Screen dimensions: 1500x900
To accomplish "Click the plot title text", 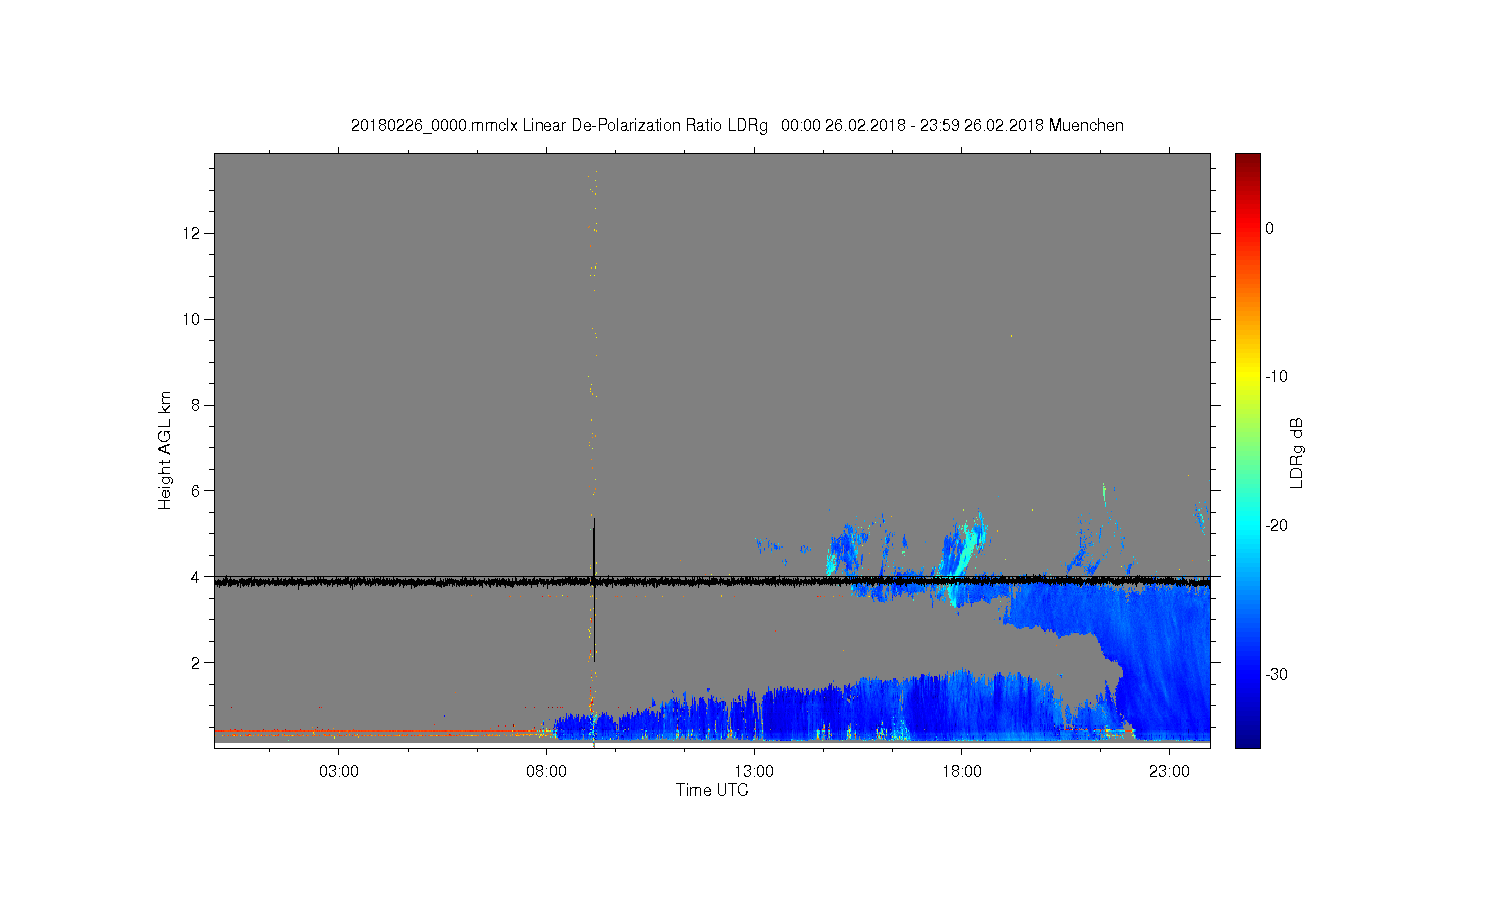I will (x=737, y=126).
